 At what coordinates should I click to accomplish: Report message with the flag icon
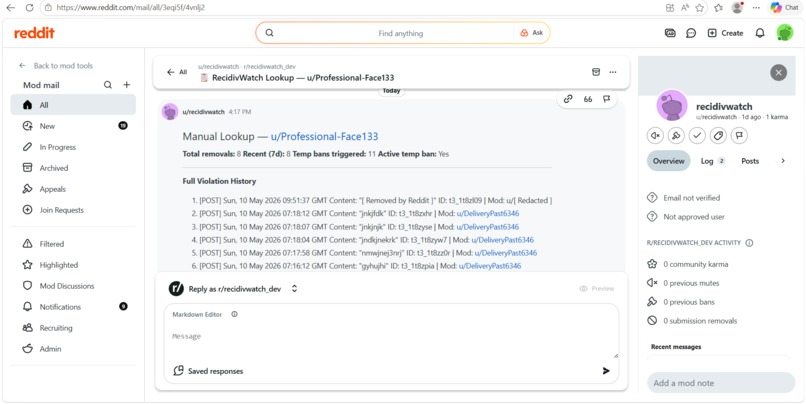(x=607, y=99)
